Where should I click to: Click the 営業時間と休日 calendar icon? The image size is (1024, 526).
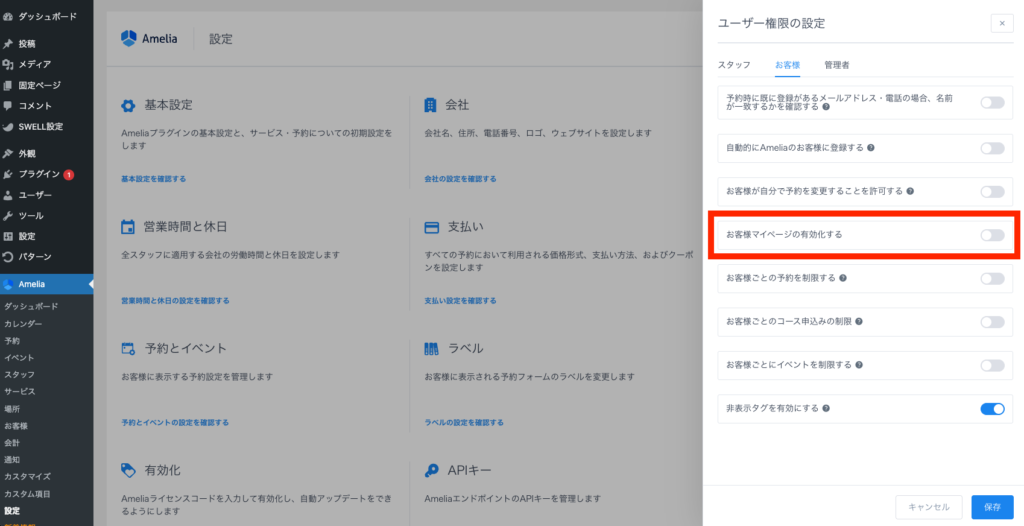[x=128, y=227]
